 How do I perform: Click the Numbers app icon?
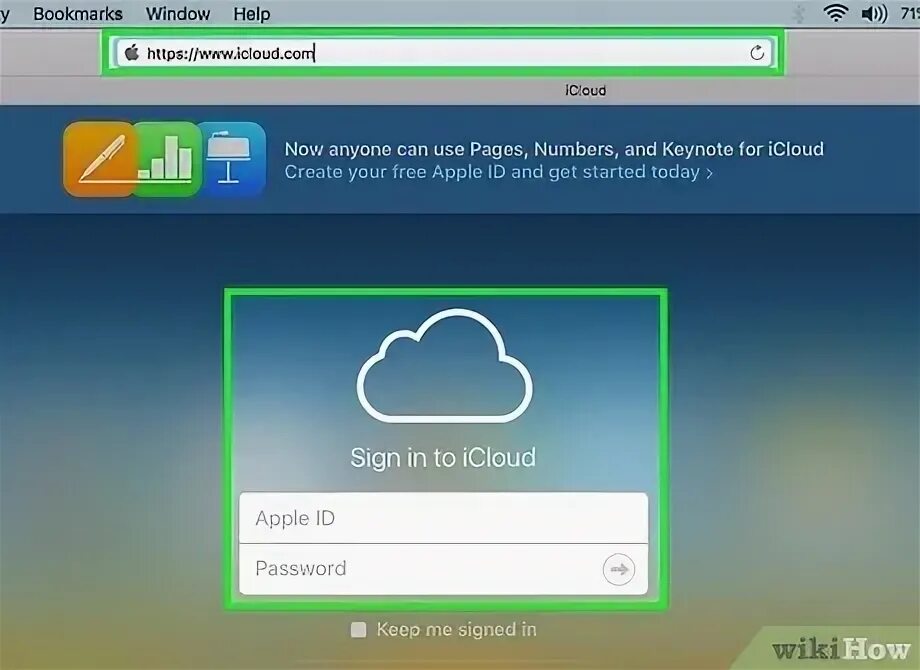[168, 159]
